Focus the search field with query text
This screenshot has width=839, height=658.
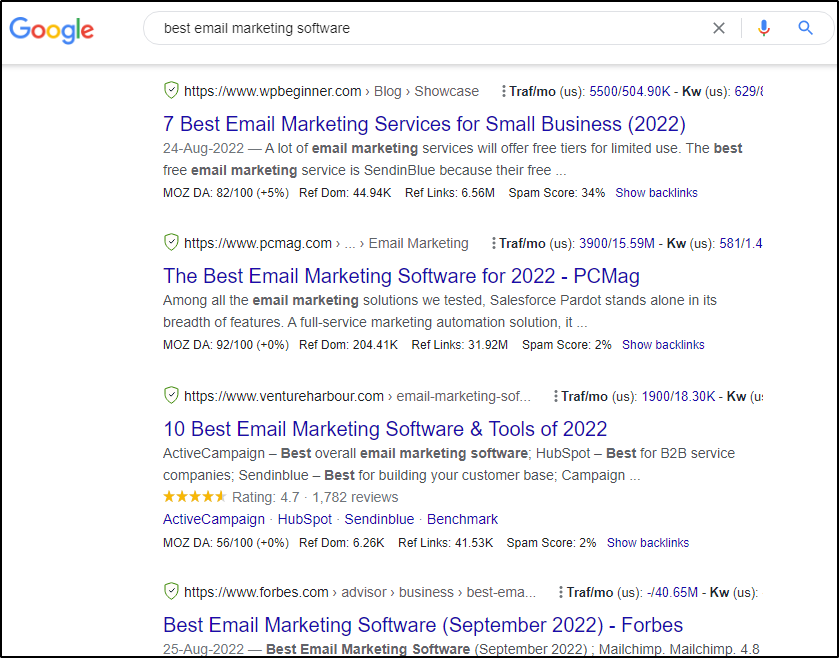pyautogui.click(x=420, y=28)
